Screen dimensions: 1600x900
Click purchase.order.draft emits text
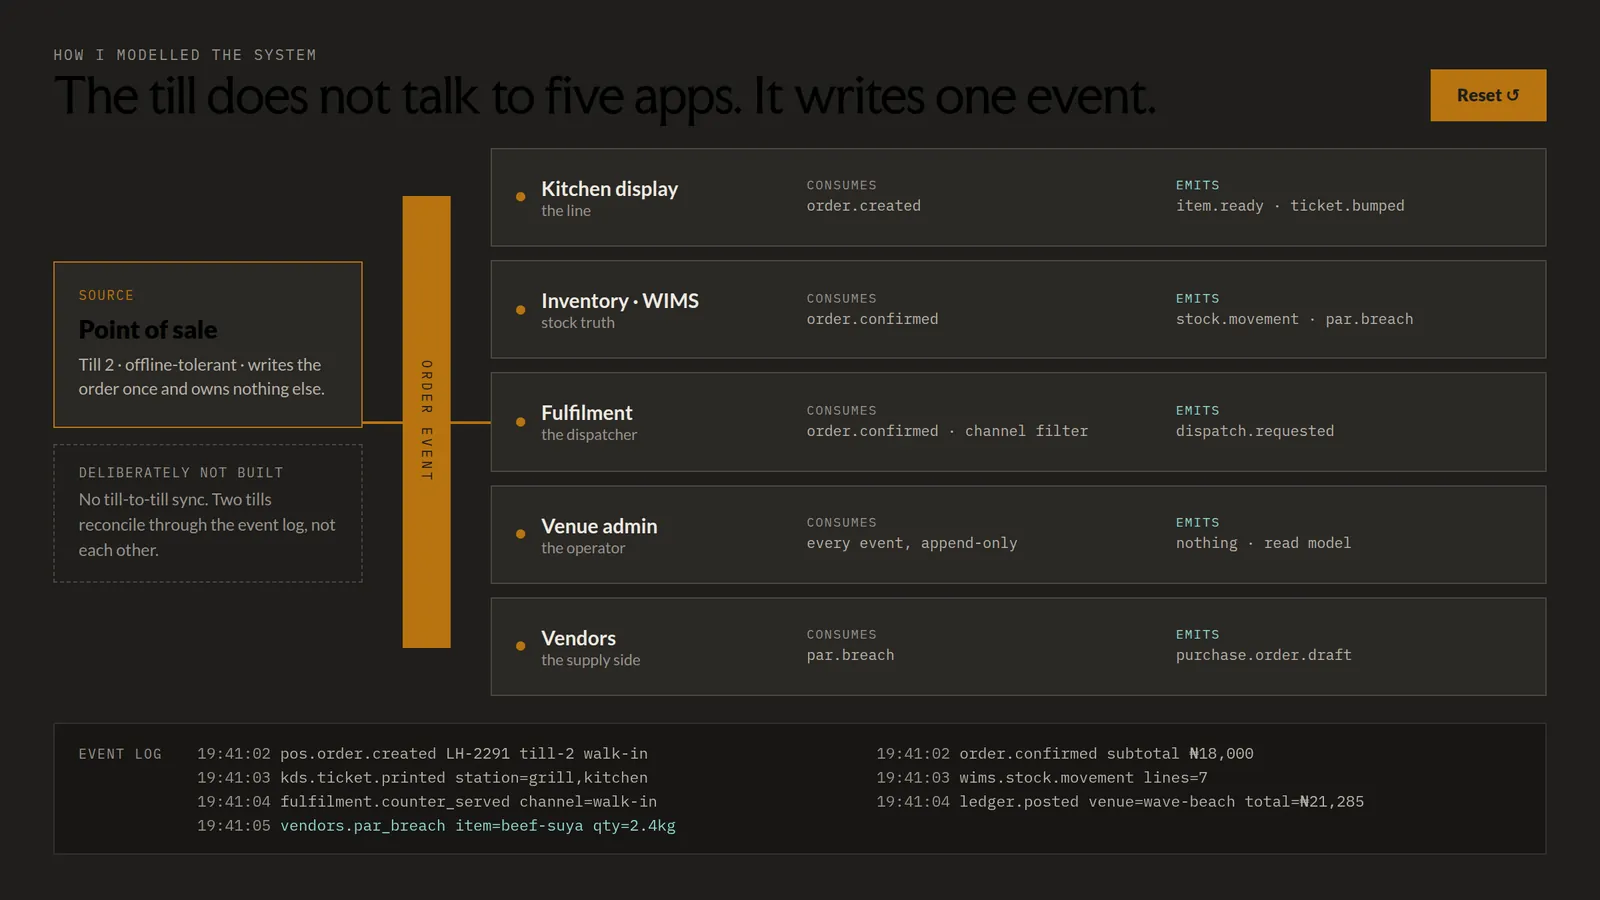(x=1264, y=655)
